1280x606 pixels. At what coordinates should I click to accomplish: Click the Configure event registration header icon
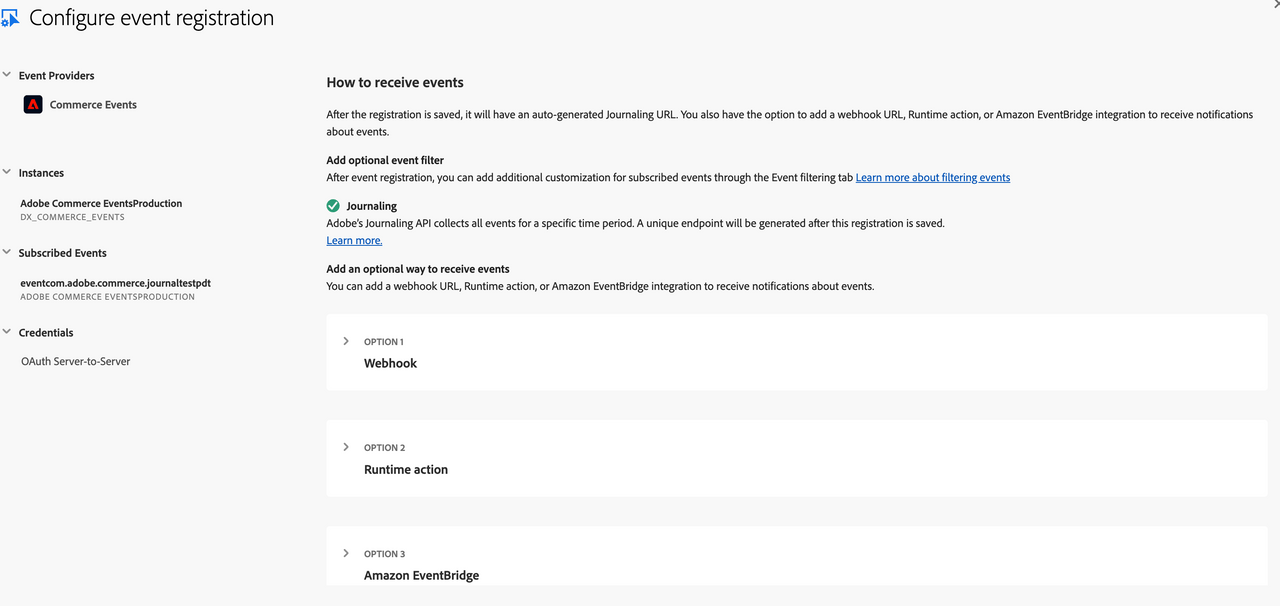click(x=11, y=18)
